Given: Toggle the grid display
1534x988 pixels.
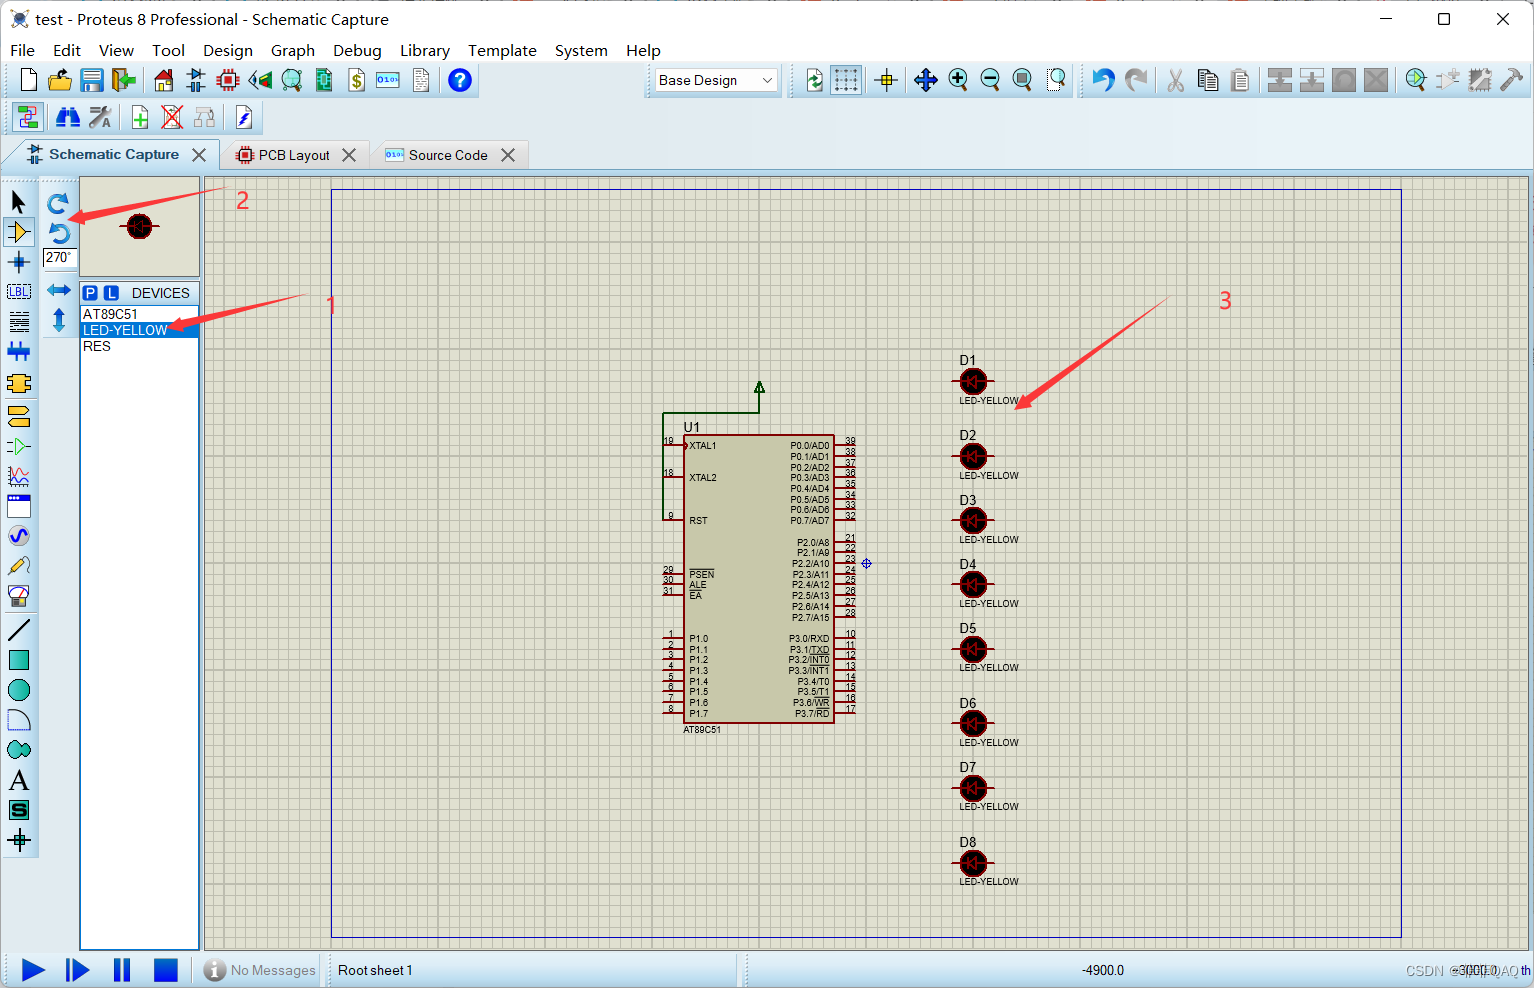Looking at the screenshot, I should [x=846, y=80].
